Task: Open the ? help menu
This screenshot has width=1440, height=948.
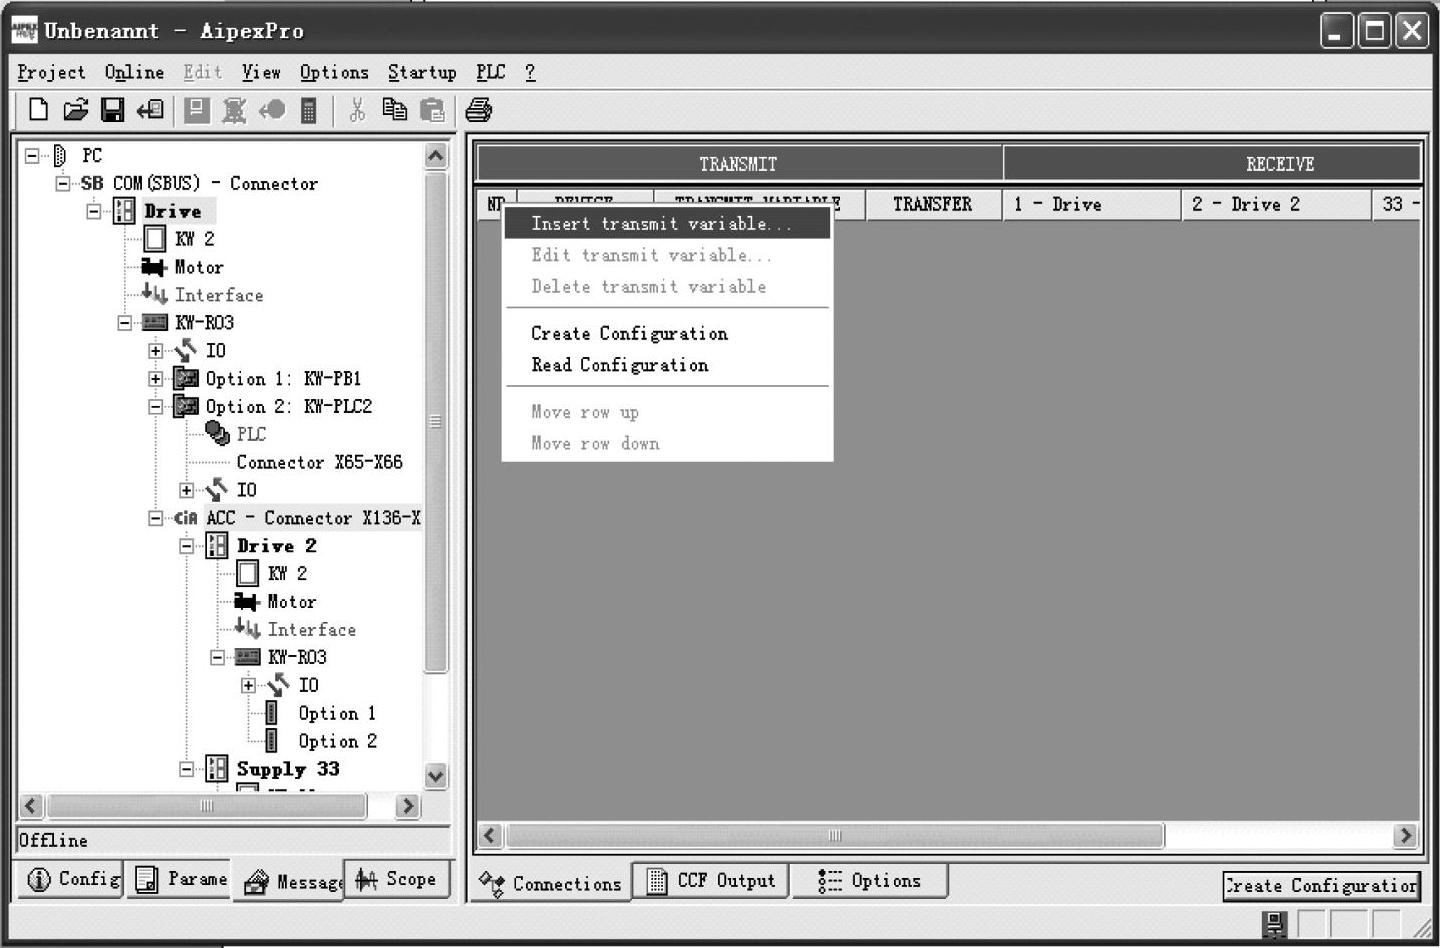Action: pos(530,72)
